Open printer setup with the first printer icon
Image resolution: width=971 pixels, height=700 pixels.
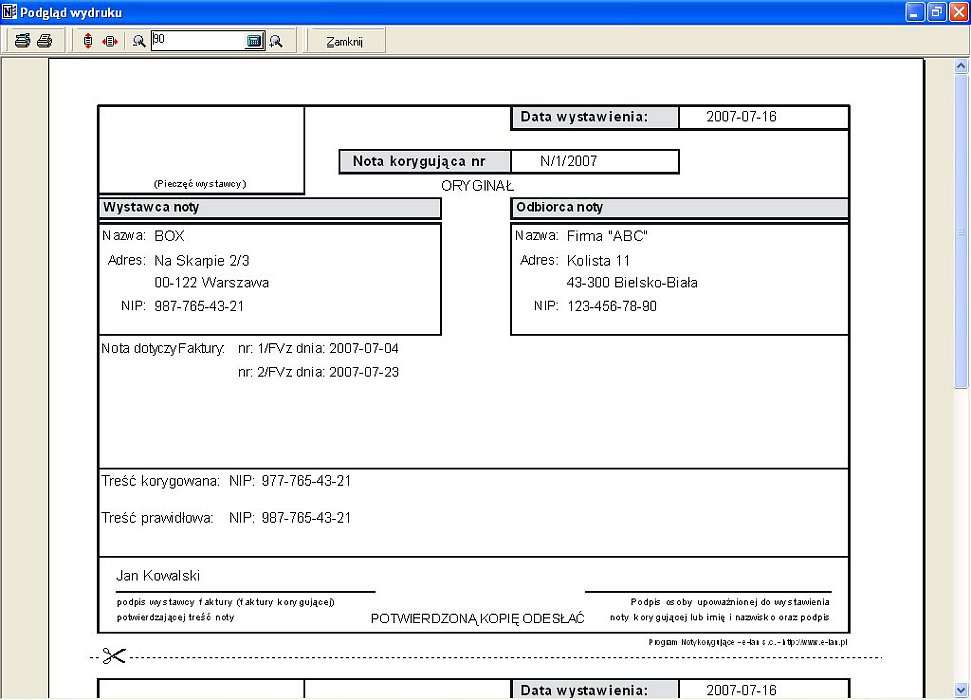[21, 41]
